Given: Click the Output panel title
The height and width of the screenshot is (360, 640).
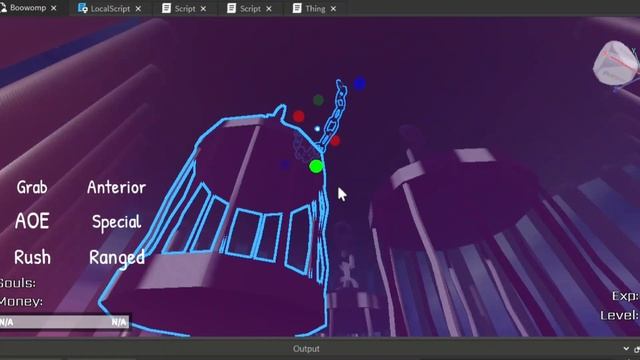Looking at the screenshot, I should 306,349.
